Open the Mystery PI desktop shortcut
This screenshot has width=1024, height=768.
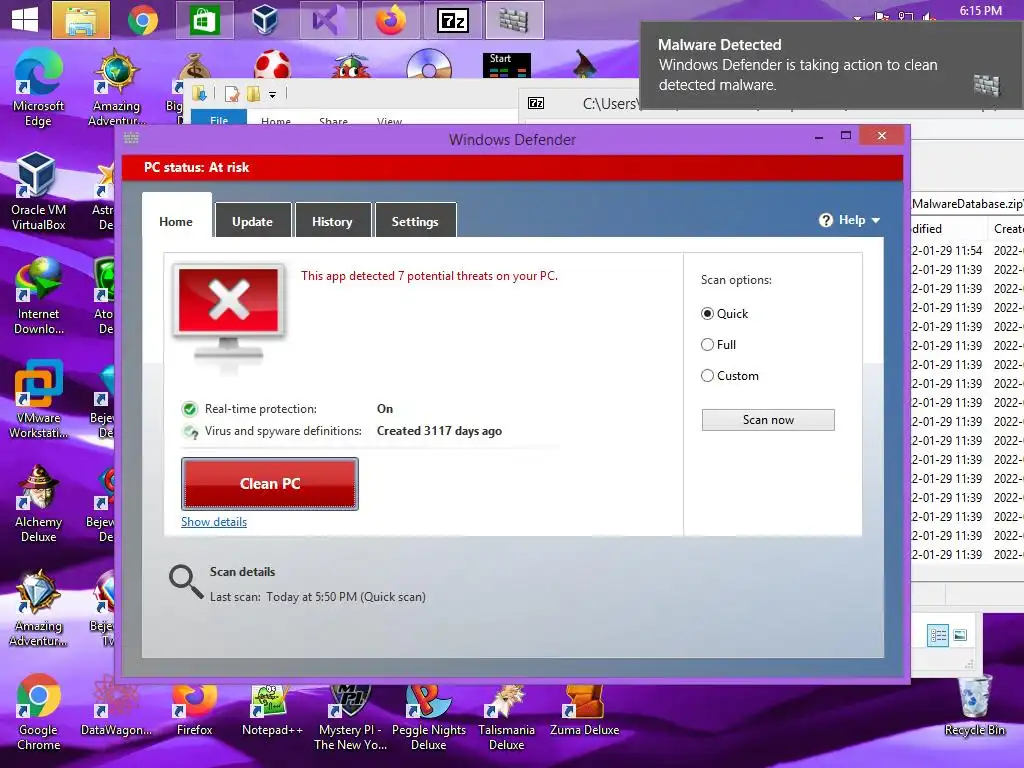pos(350,717)
